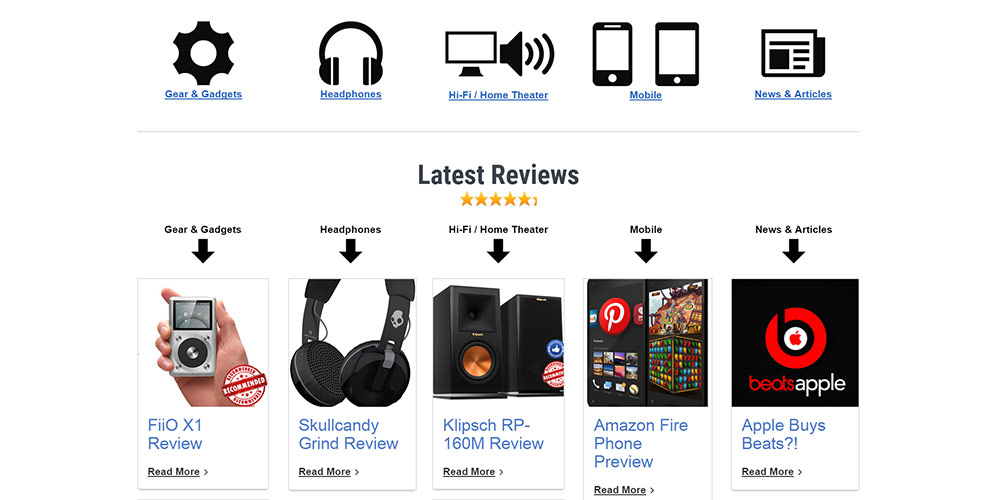Open the Gear & Gadgets link
The width and height of the screenshot is (1000, 500).
click(203, 94)
